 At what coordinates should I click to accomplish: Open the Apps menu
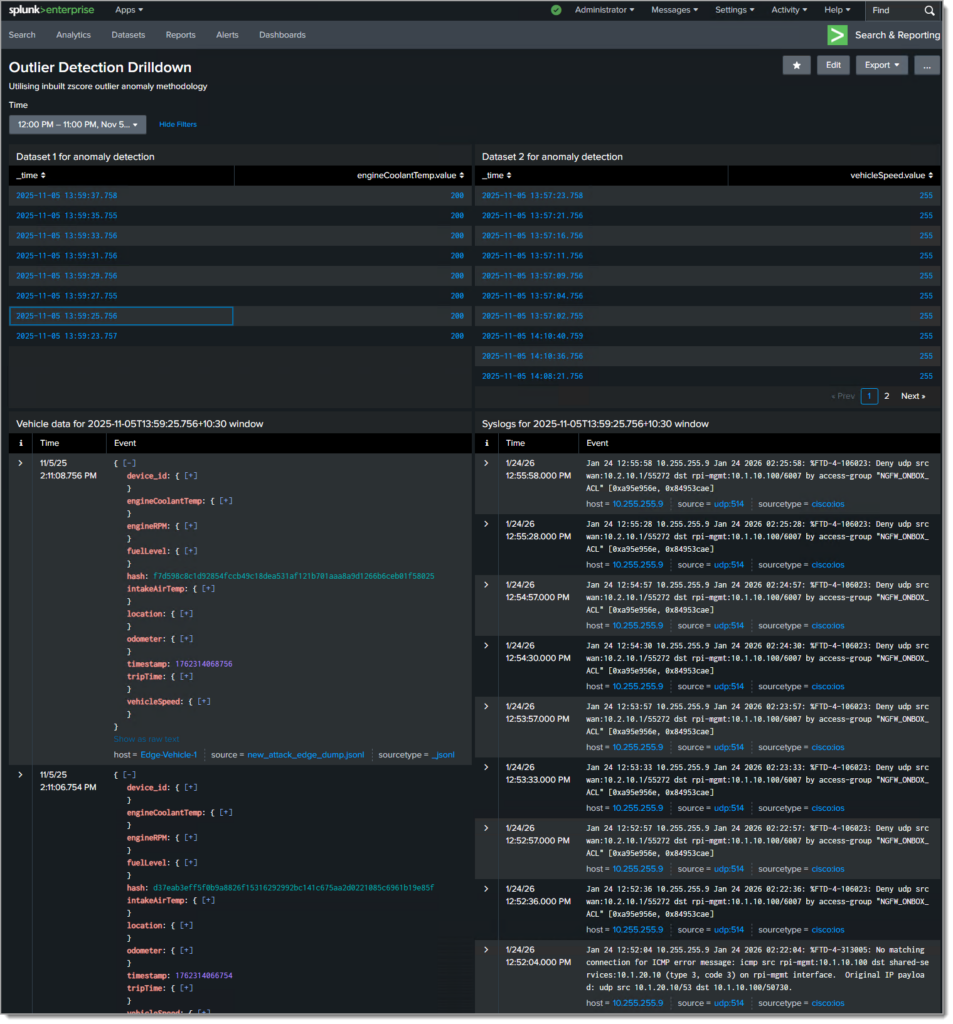coord(129,10)
